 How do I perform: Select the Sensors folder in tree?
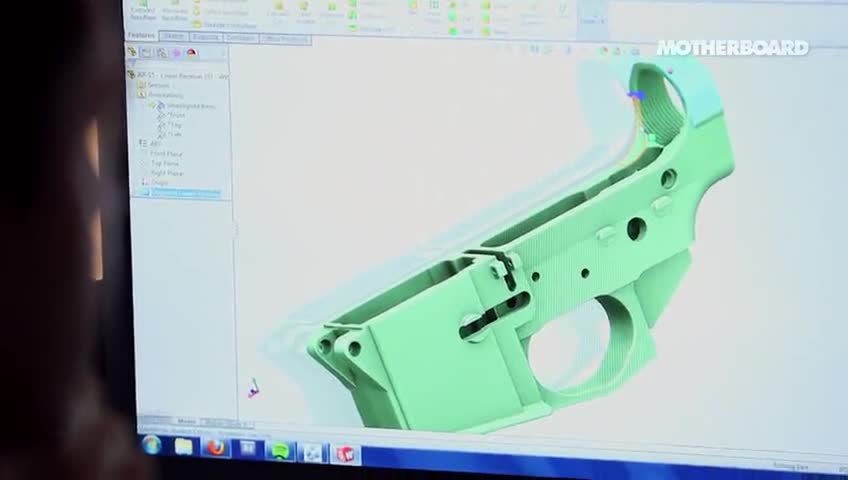pyautogui.click(x=154, y=85)
